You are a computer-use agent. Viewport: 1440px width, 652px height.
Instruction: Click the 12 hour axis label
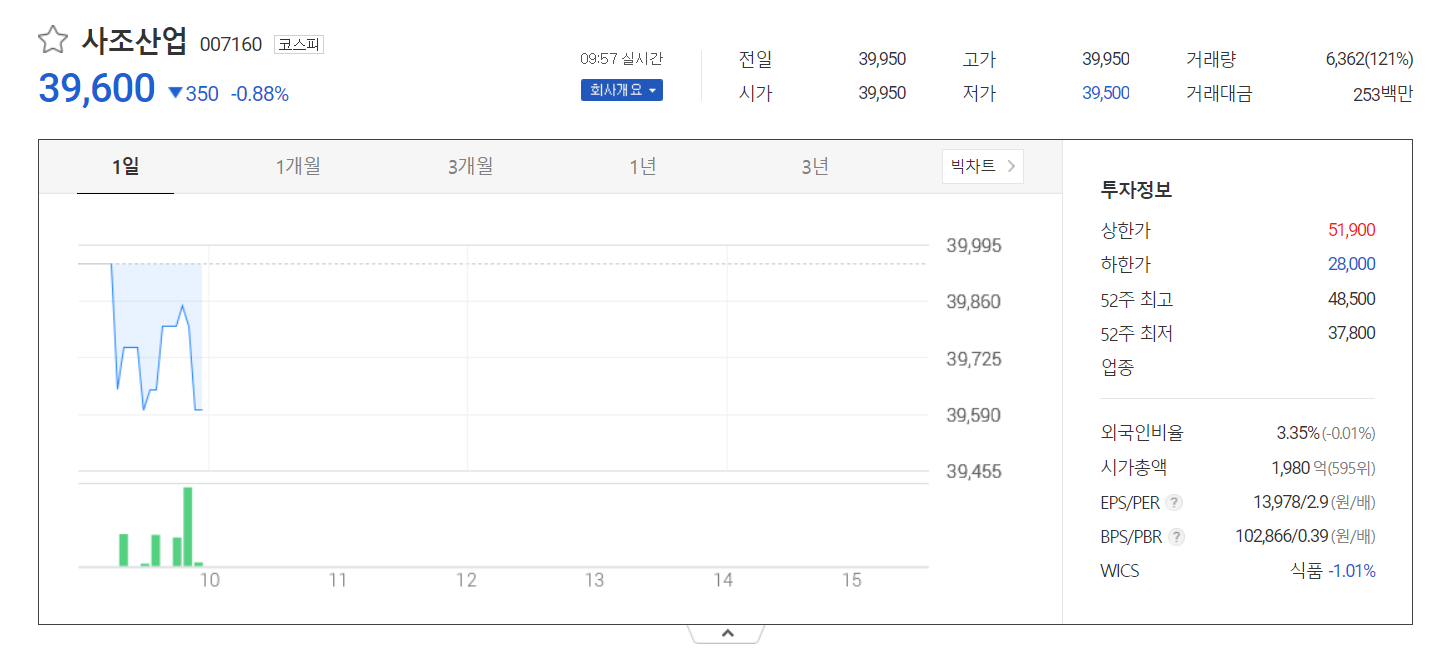[x=466, y=580]
